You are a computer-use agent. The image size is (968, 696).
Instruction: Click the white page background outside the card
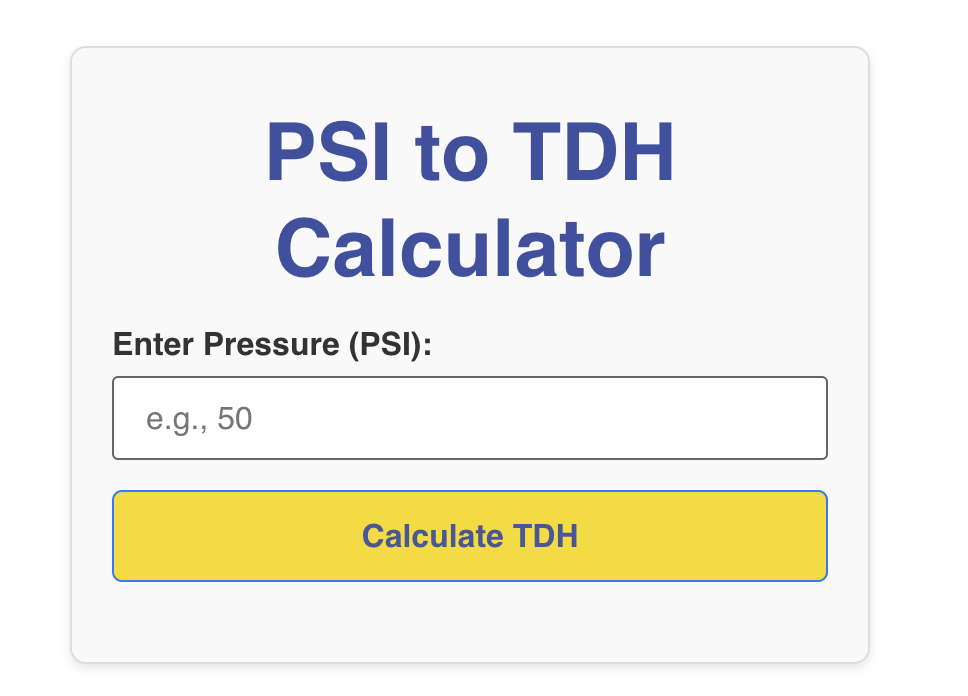pos(920,350)
